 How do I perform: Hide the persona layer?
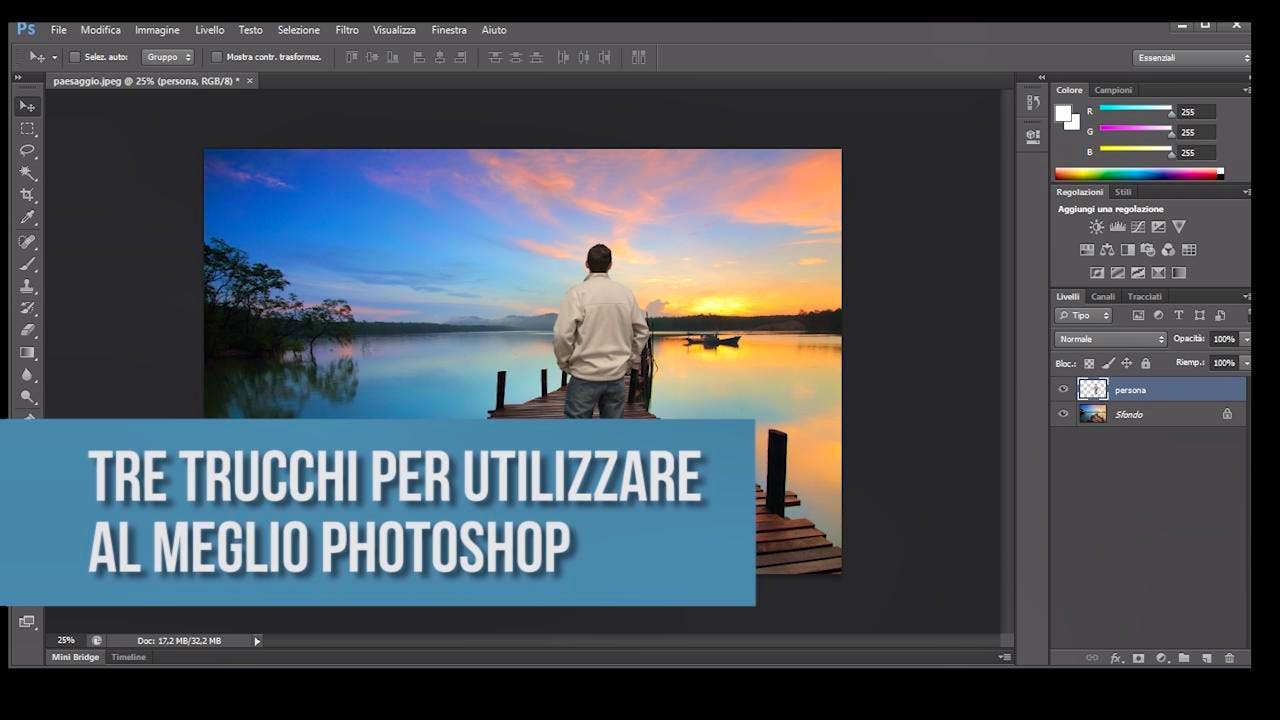pyautogui.click(x=1064, y=390)
